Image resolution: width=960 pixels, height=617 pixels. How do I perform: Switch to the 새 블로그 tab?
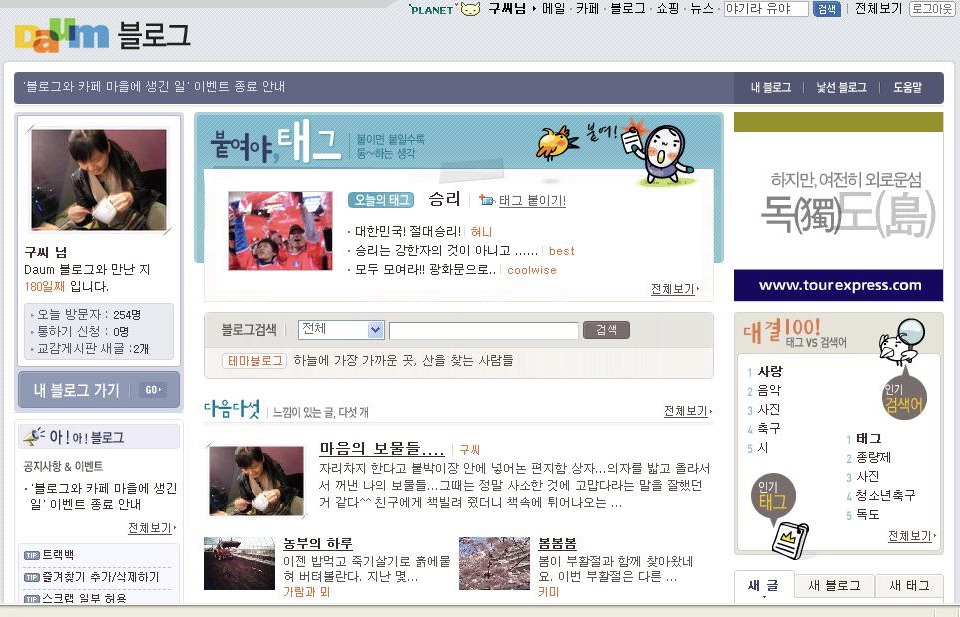click(x=834, y=586)
